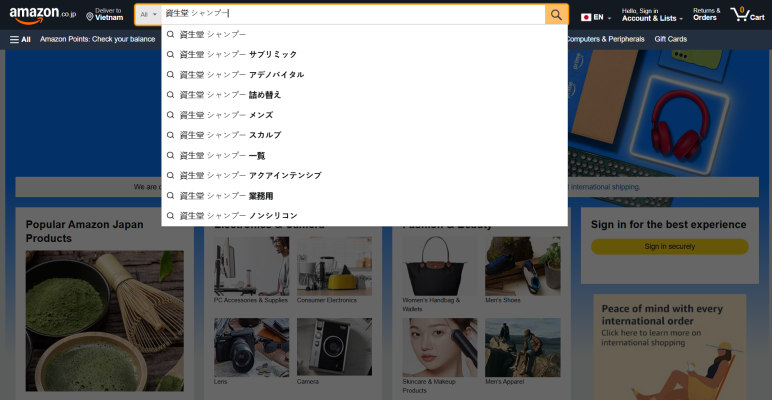Open the Women's Handbag & Wallets image
This screenshot has width=772, height=400.
pos(440,265)
